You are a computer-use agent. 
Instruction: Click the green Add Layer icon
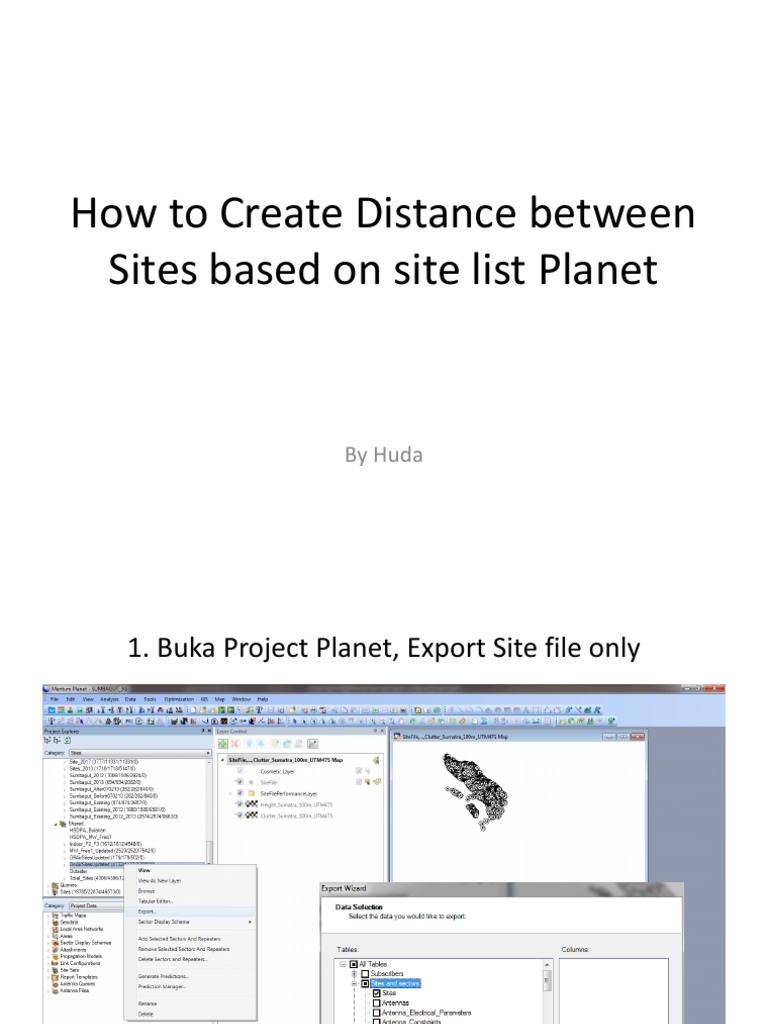223,744
